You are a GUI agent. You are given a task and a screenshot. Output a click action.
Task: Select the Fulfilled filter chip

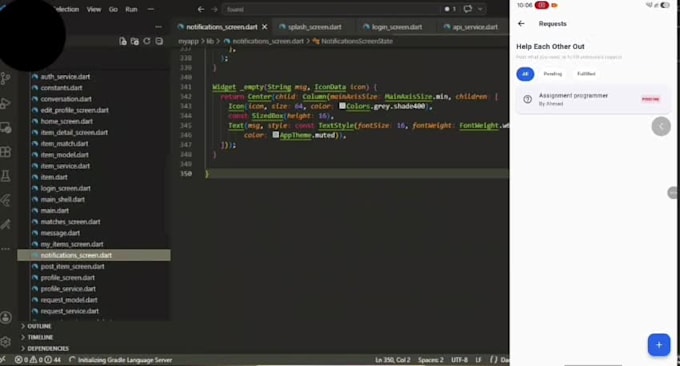pos(586,74)
